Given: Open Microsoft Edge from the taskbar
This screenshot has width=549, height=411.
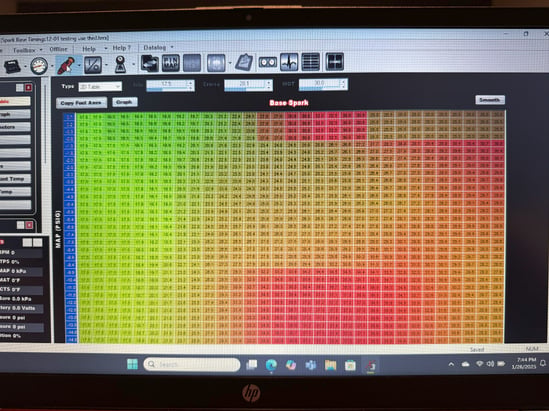Looking at the screenshot, I should point(271,365).
